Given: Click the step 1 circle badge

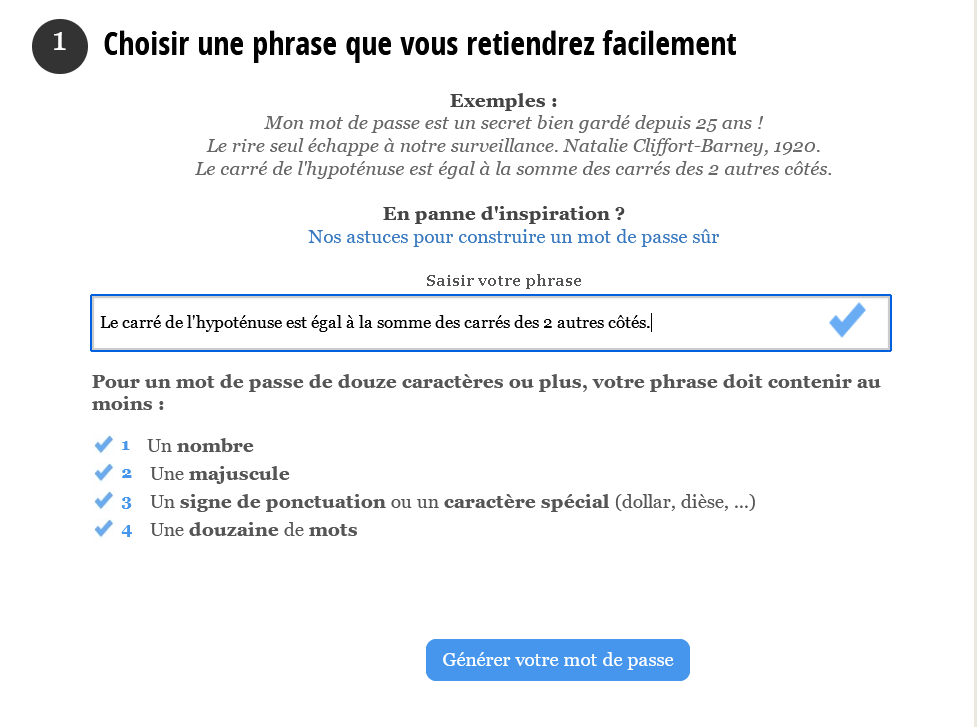Looking at the screenshot, I should pos(60,47).
